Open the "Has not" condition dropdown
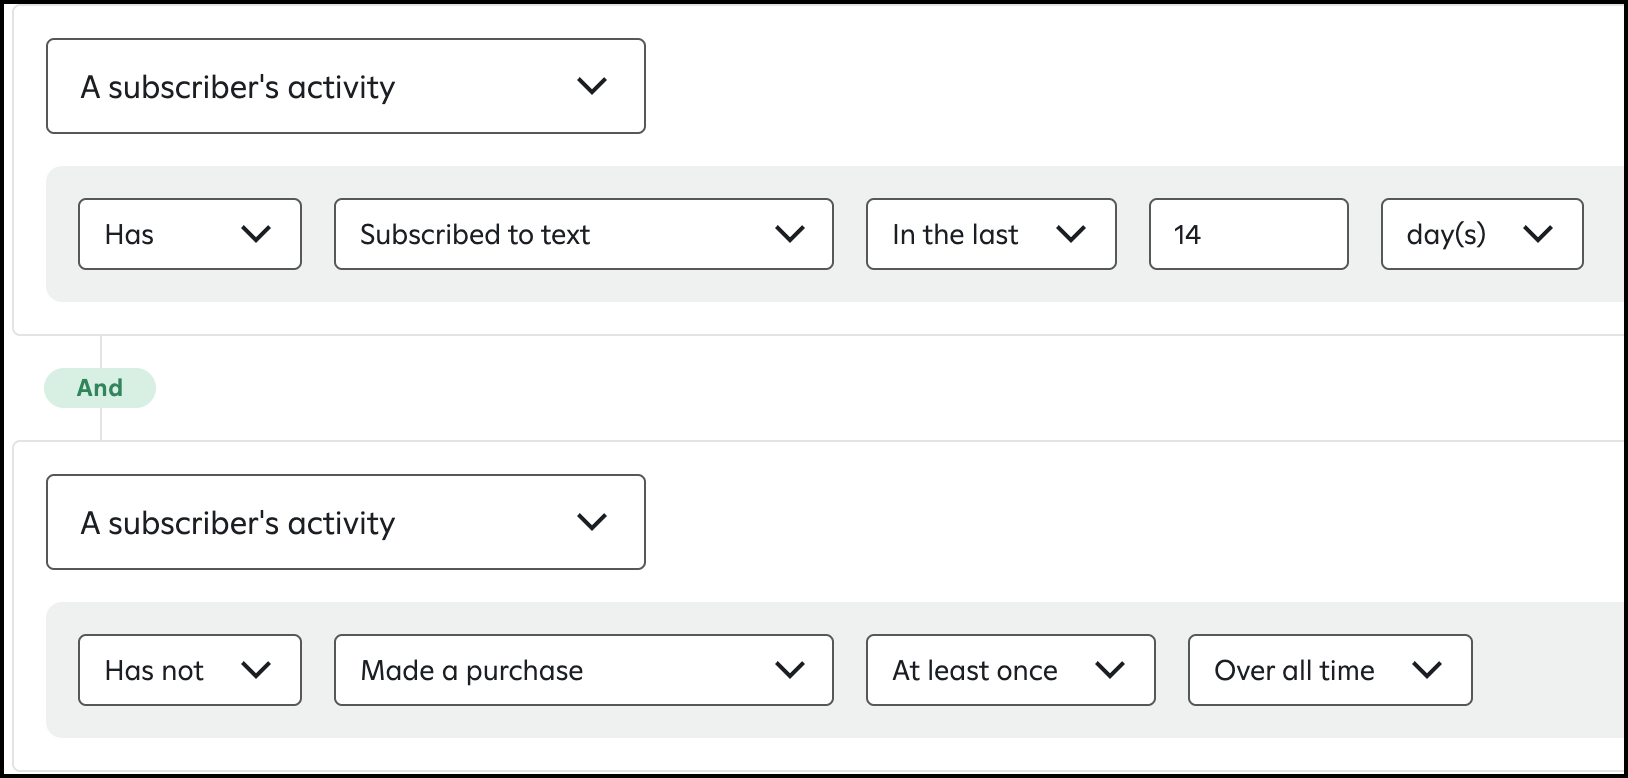 [x=190, y=670]
